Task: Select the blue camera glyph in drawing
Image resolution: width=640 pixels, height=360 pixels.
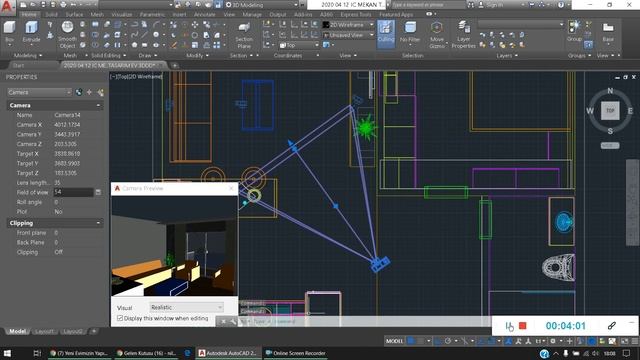Action: tap(380, 264)
